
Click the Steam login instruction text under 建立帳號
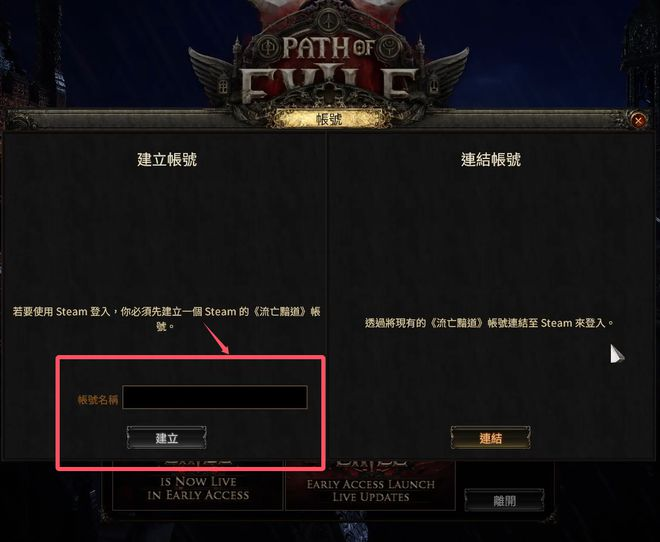tap(167, 319)
